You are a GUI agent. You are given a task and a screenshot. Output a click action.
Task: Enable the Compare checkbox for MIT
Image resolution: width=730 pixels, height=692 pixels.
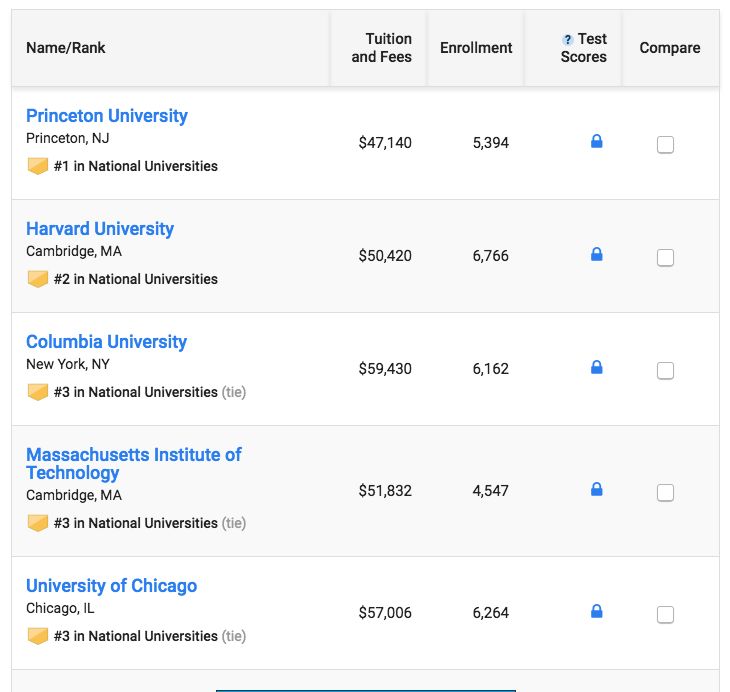[x=665, y=493]
